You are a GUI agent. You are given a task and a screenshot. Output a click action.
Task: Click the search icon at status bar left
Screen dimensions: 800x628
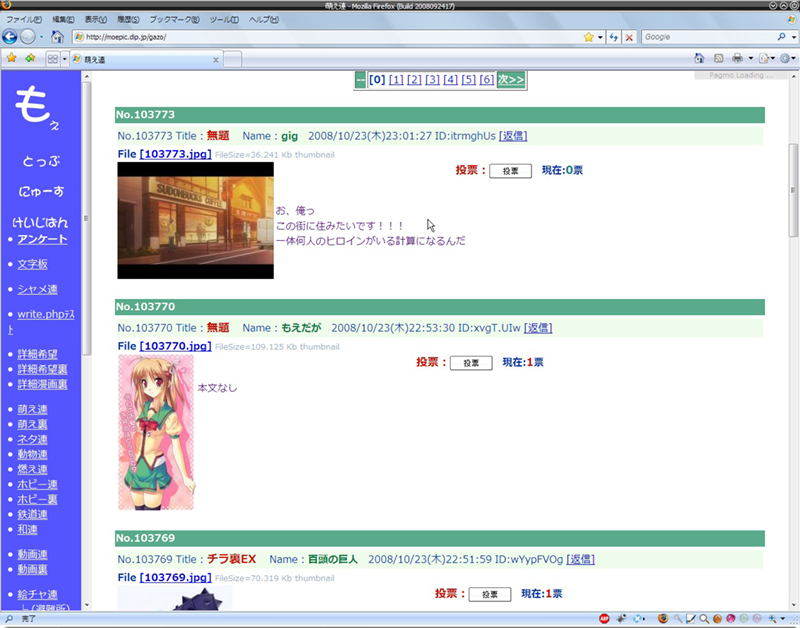click(9, 619)
